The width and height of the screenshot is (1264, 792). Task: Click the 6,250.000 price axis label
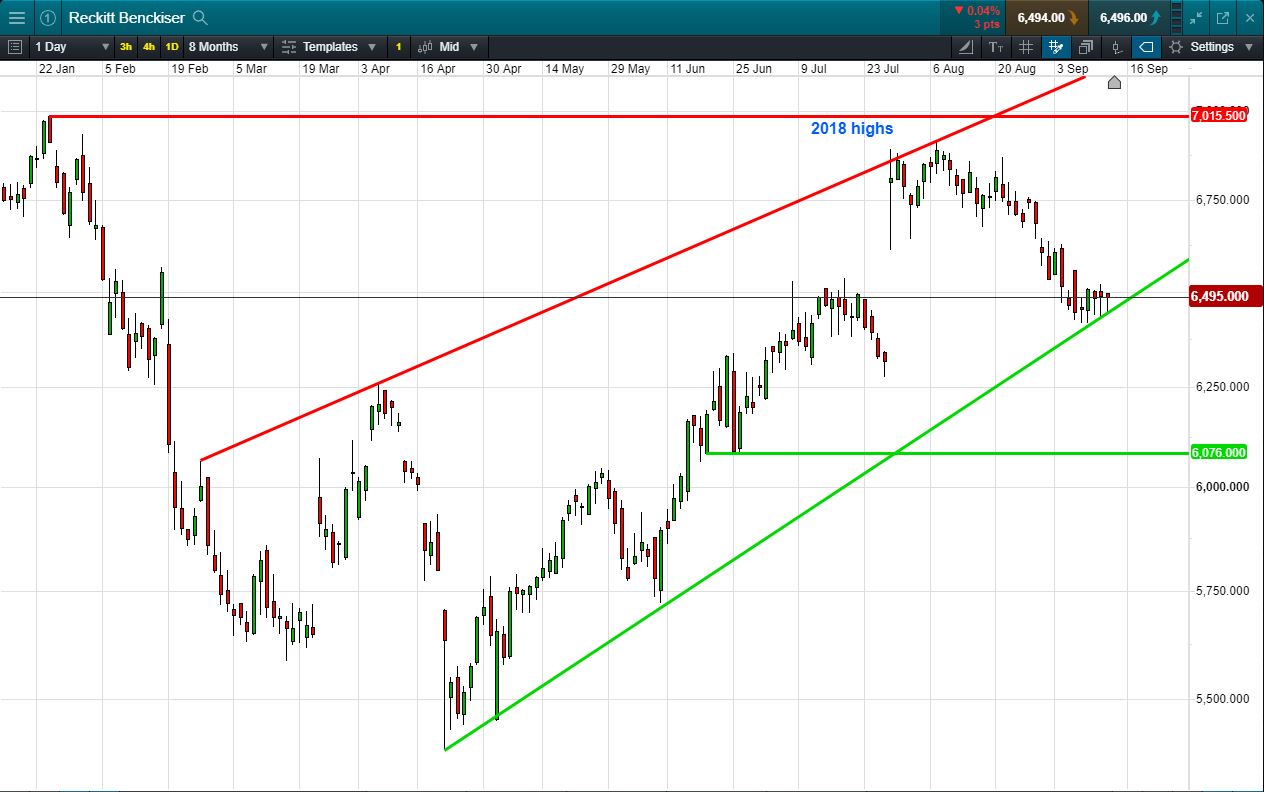coord(1222,386)
